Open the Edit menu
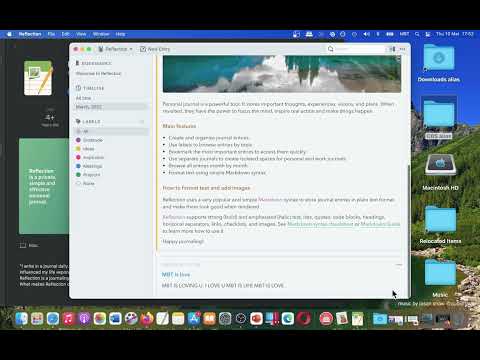480x360 pixels. tap(65, 34)
